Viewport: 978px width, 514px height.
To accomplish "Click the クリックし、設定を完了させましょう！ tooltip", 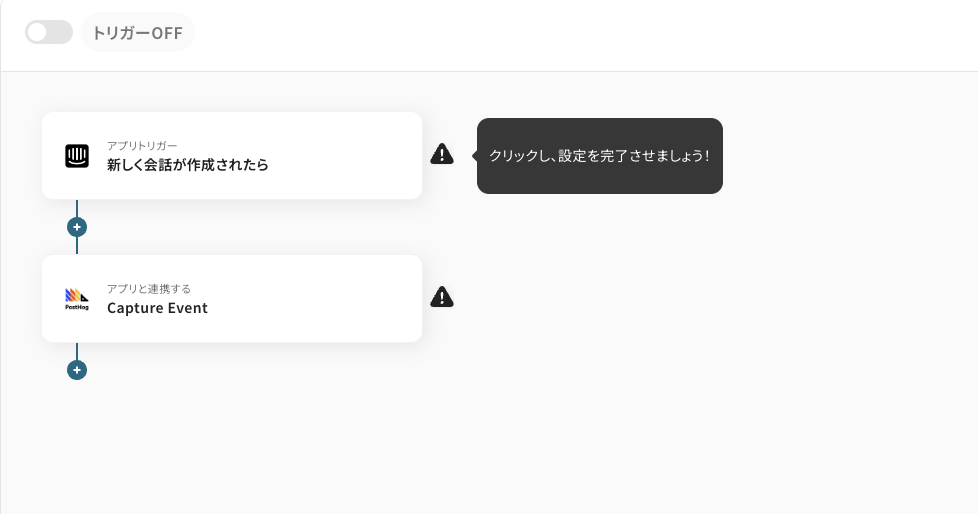I will 599,156.
